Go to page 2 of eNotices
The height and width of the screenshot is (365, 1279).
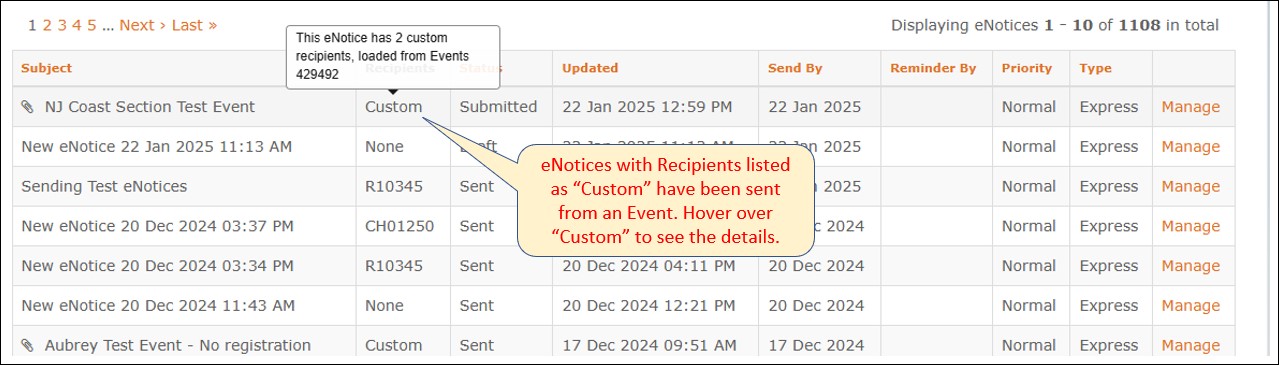tap(47, 25)
